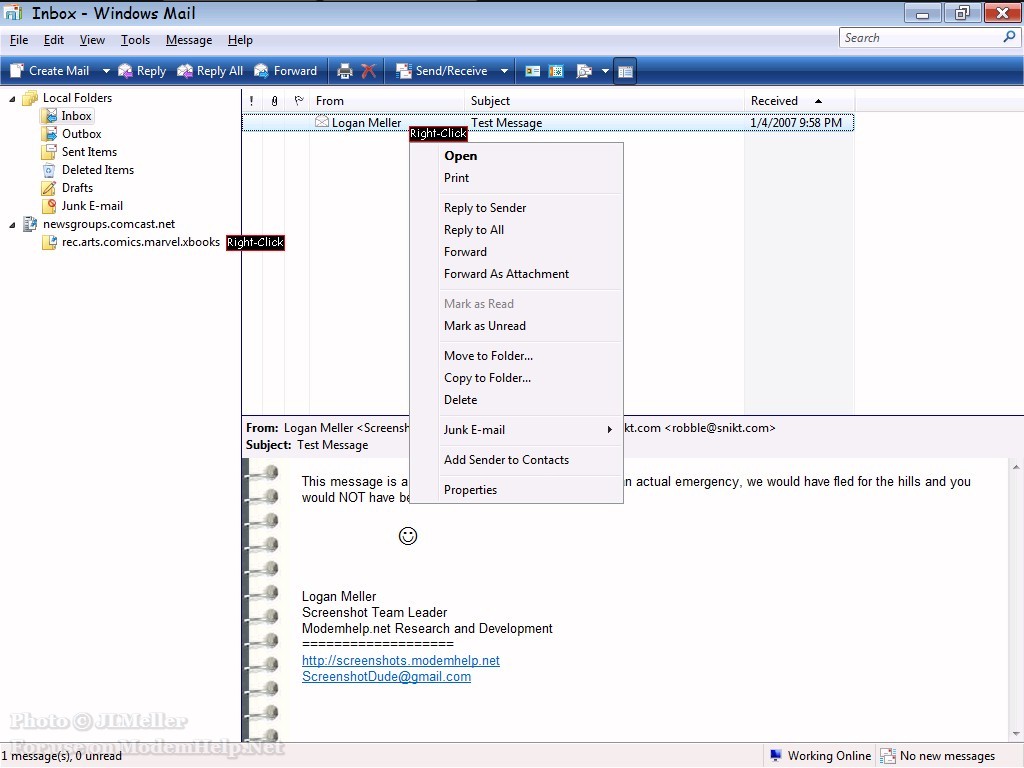The image size is (1024, 768).
Task: Sort by the flag column header
Action: (x=298, y=101)
